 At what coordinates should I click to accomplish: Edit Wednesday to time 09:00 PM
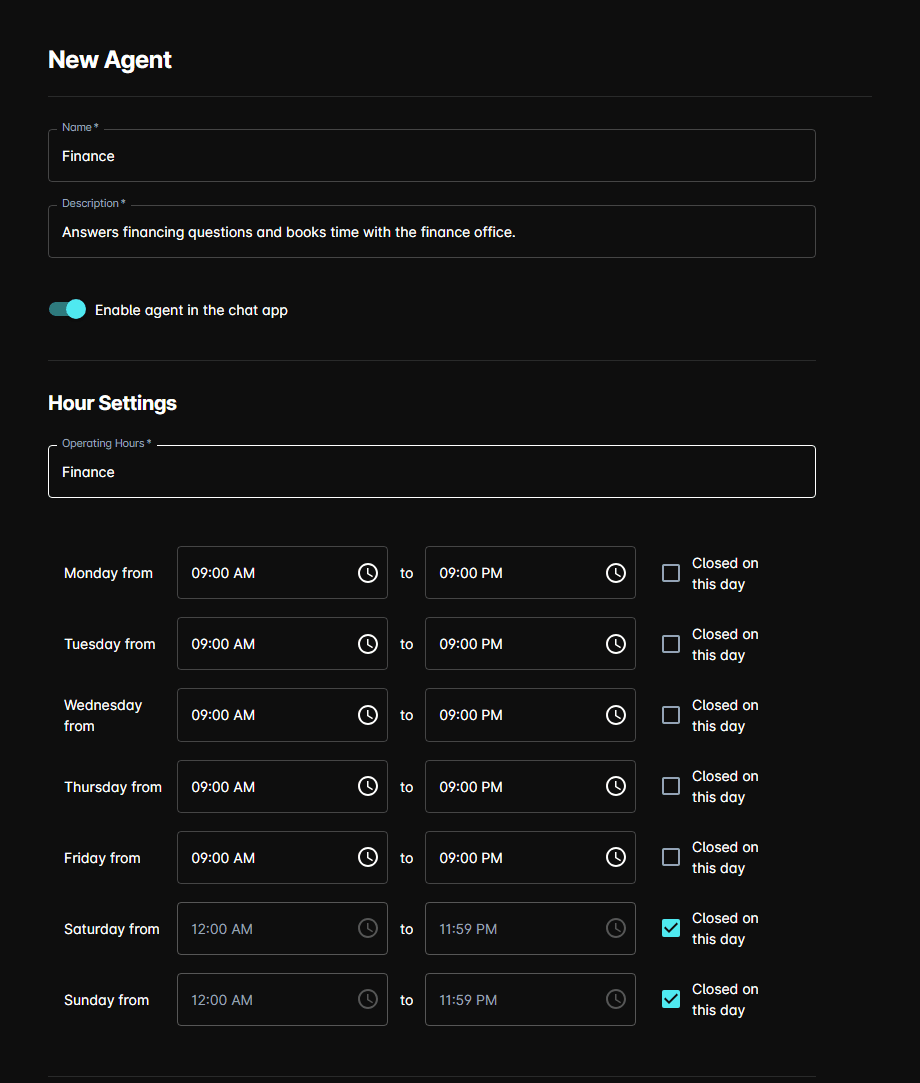[530, 715]
